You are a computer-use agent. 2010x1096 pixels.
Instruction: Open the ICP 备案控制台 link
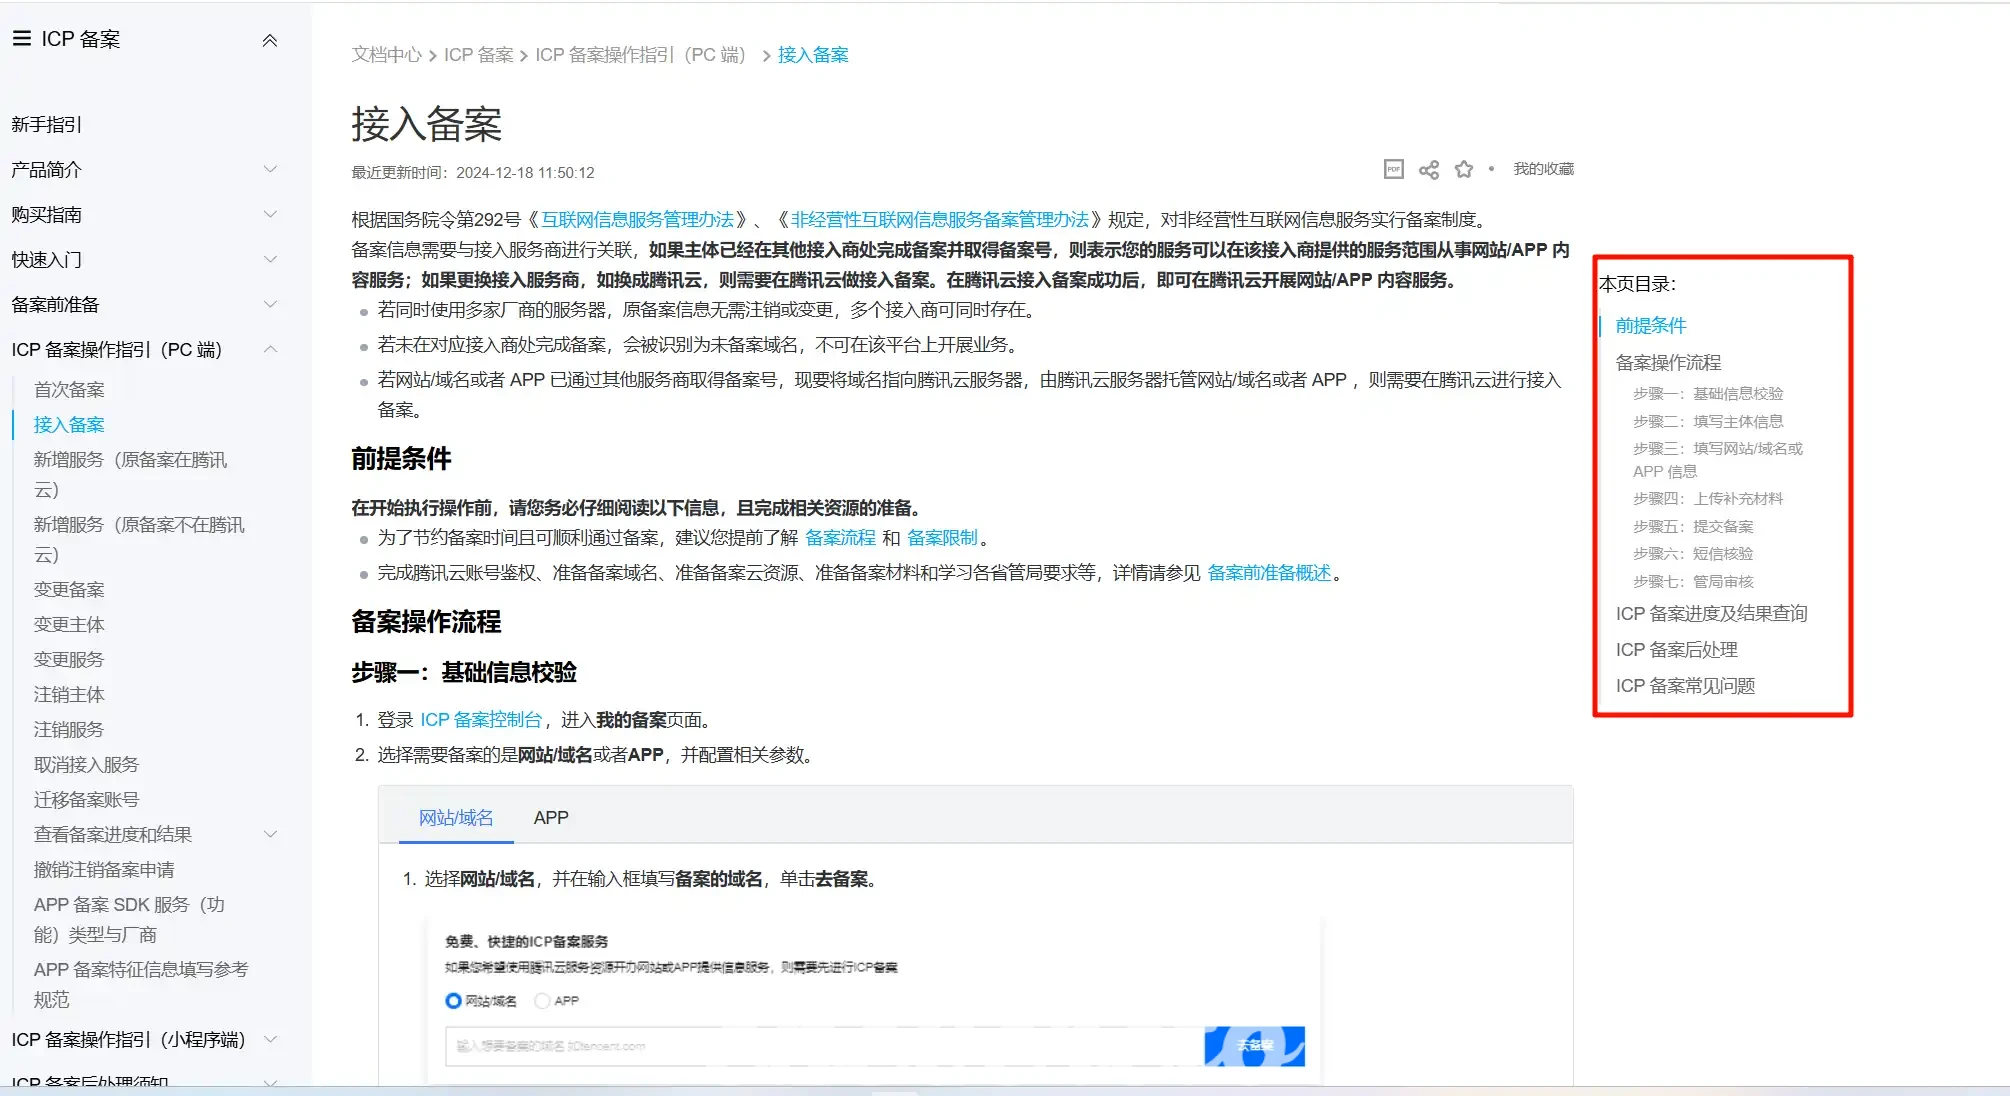pos(480,720)
